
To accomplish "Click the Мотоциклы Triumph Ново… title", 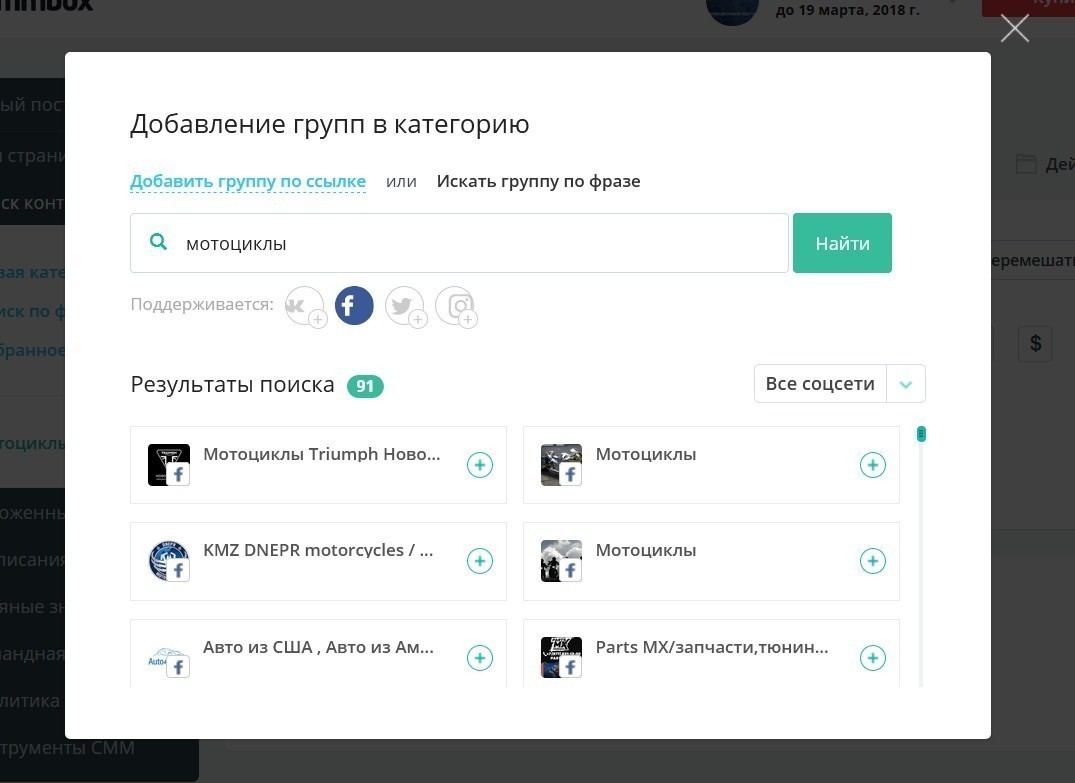I will coord(322,454).
